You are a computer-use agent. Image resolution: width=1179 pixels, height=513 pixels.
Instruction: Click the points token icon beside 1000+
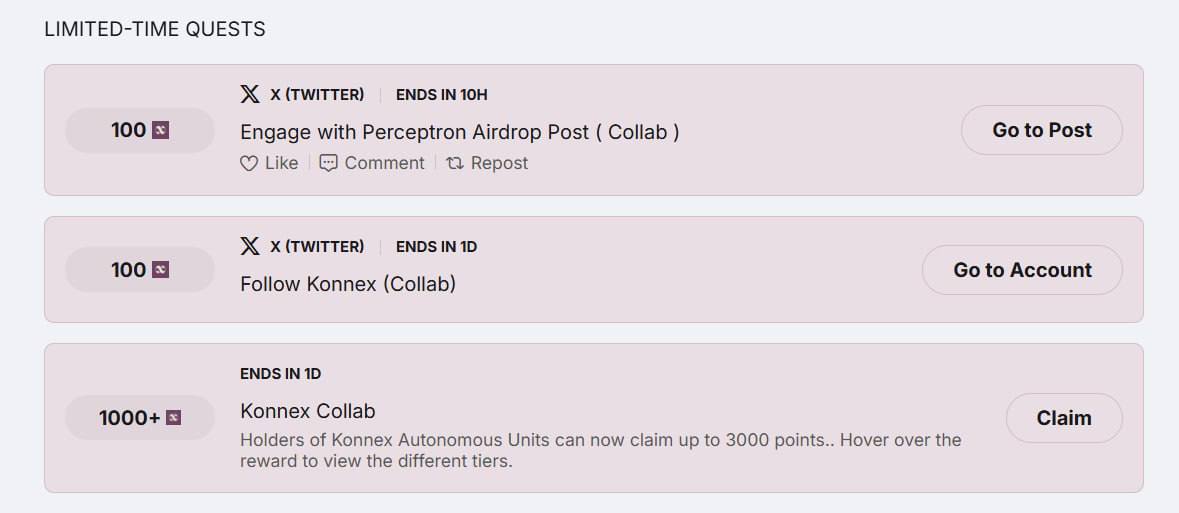tap(174, 418)
